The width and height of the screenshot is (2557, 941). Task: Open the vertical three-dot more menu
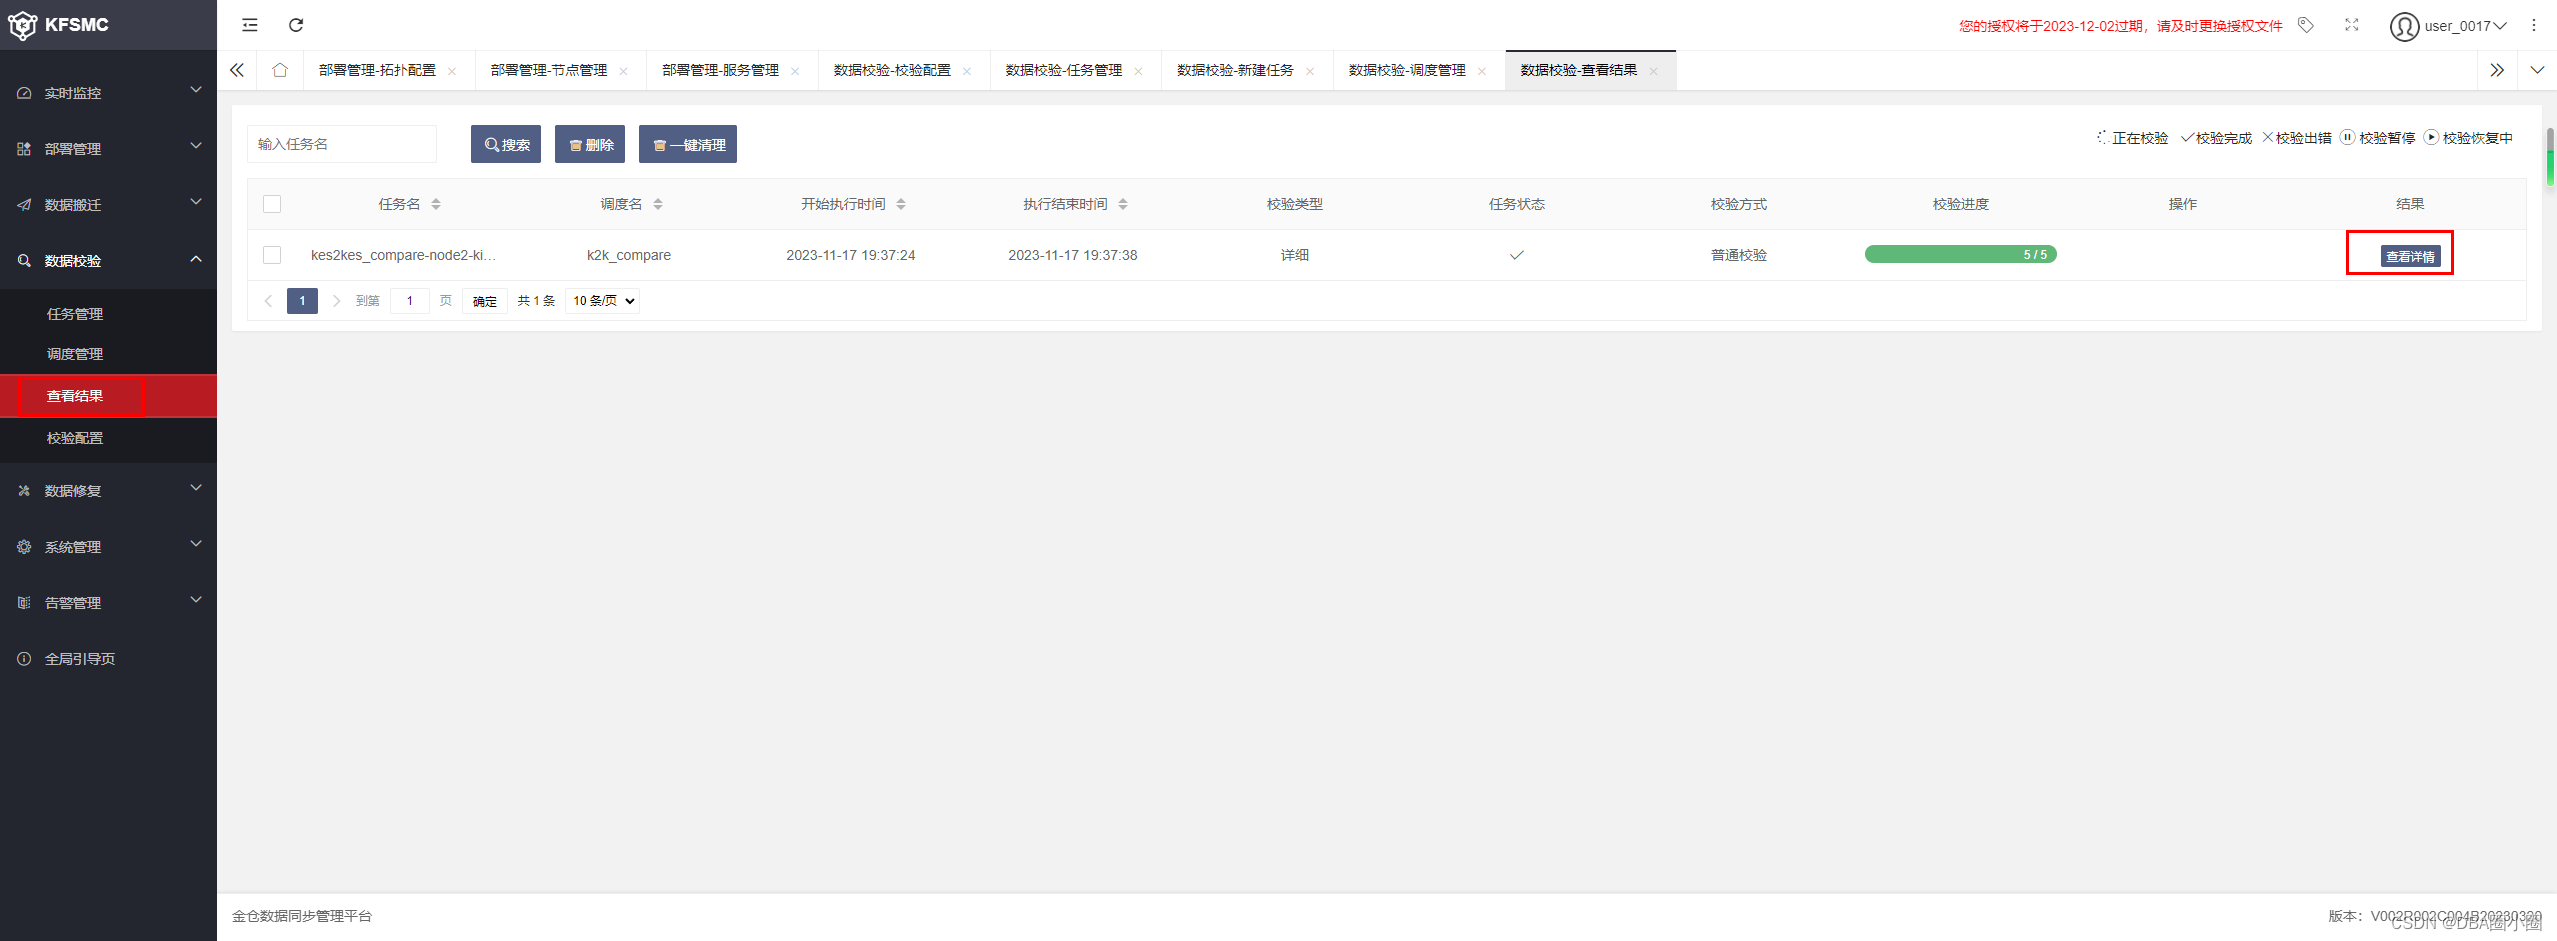2534,25
